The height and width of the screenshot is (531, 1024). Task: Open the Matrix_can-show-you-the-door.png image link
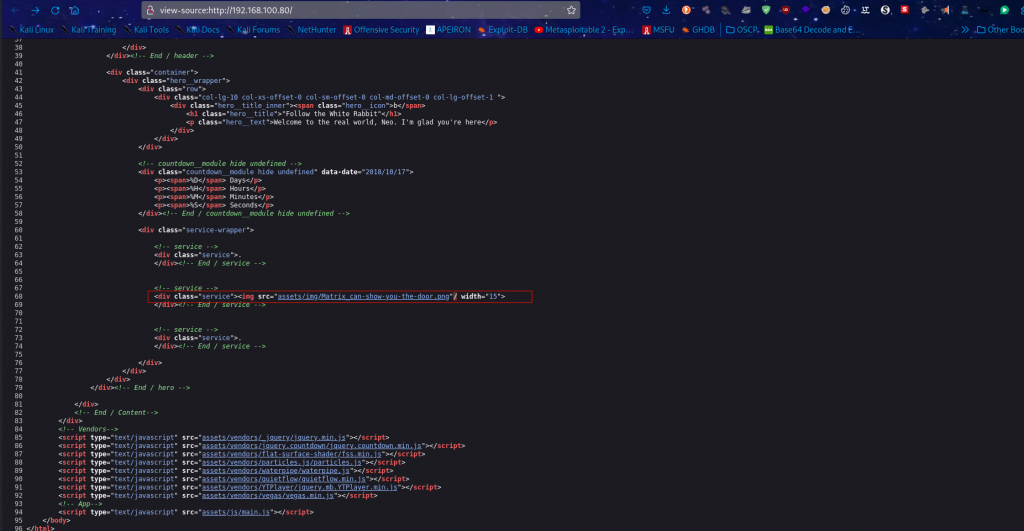pyautogui.click(x=364, y=297)
